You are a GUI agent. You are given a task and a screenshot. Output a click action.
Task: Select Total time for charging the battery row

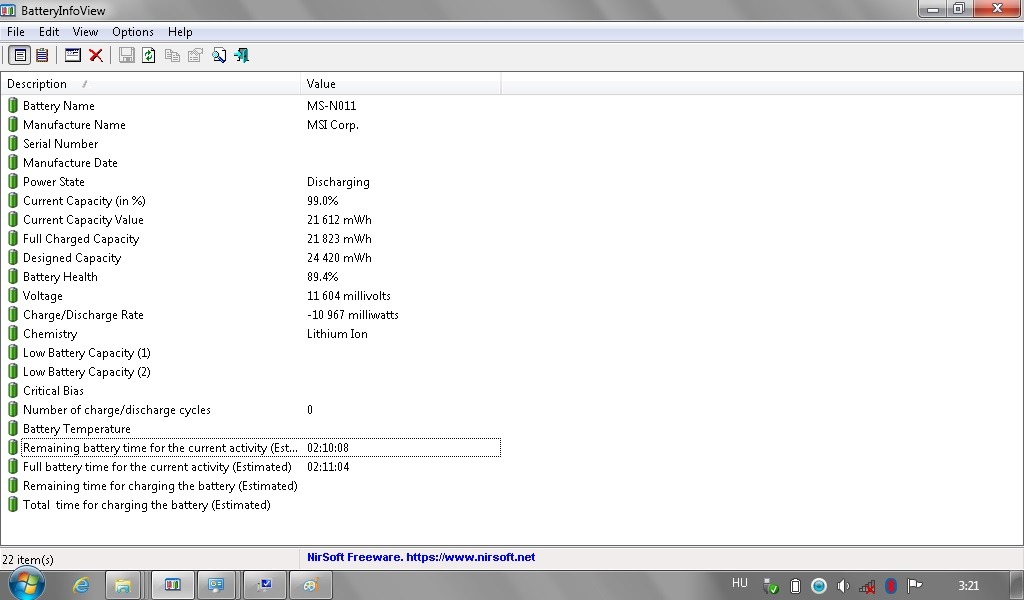(x=251, y=504)
